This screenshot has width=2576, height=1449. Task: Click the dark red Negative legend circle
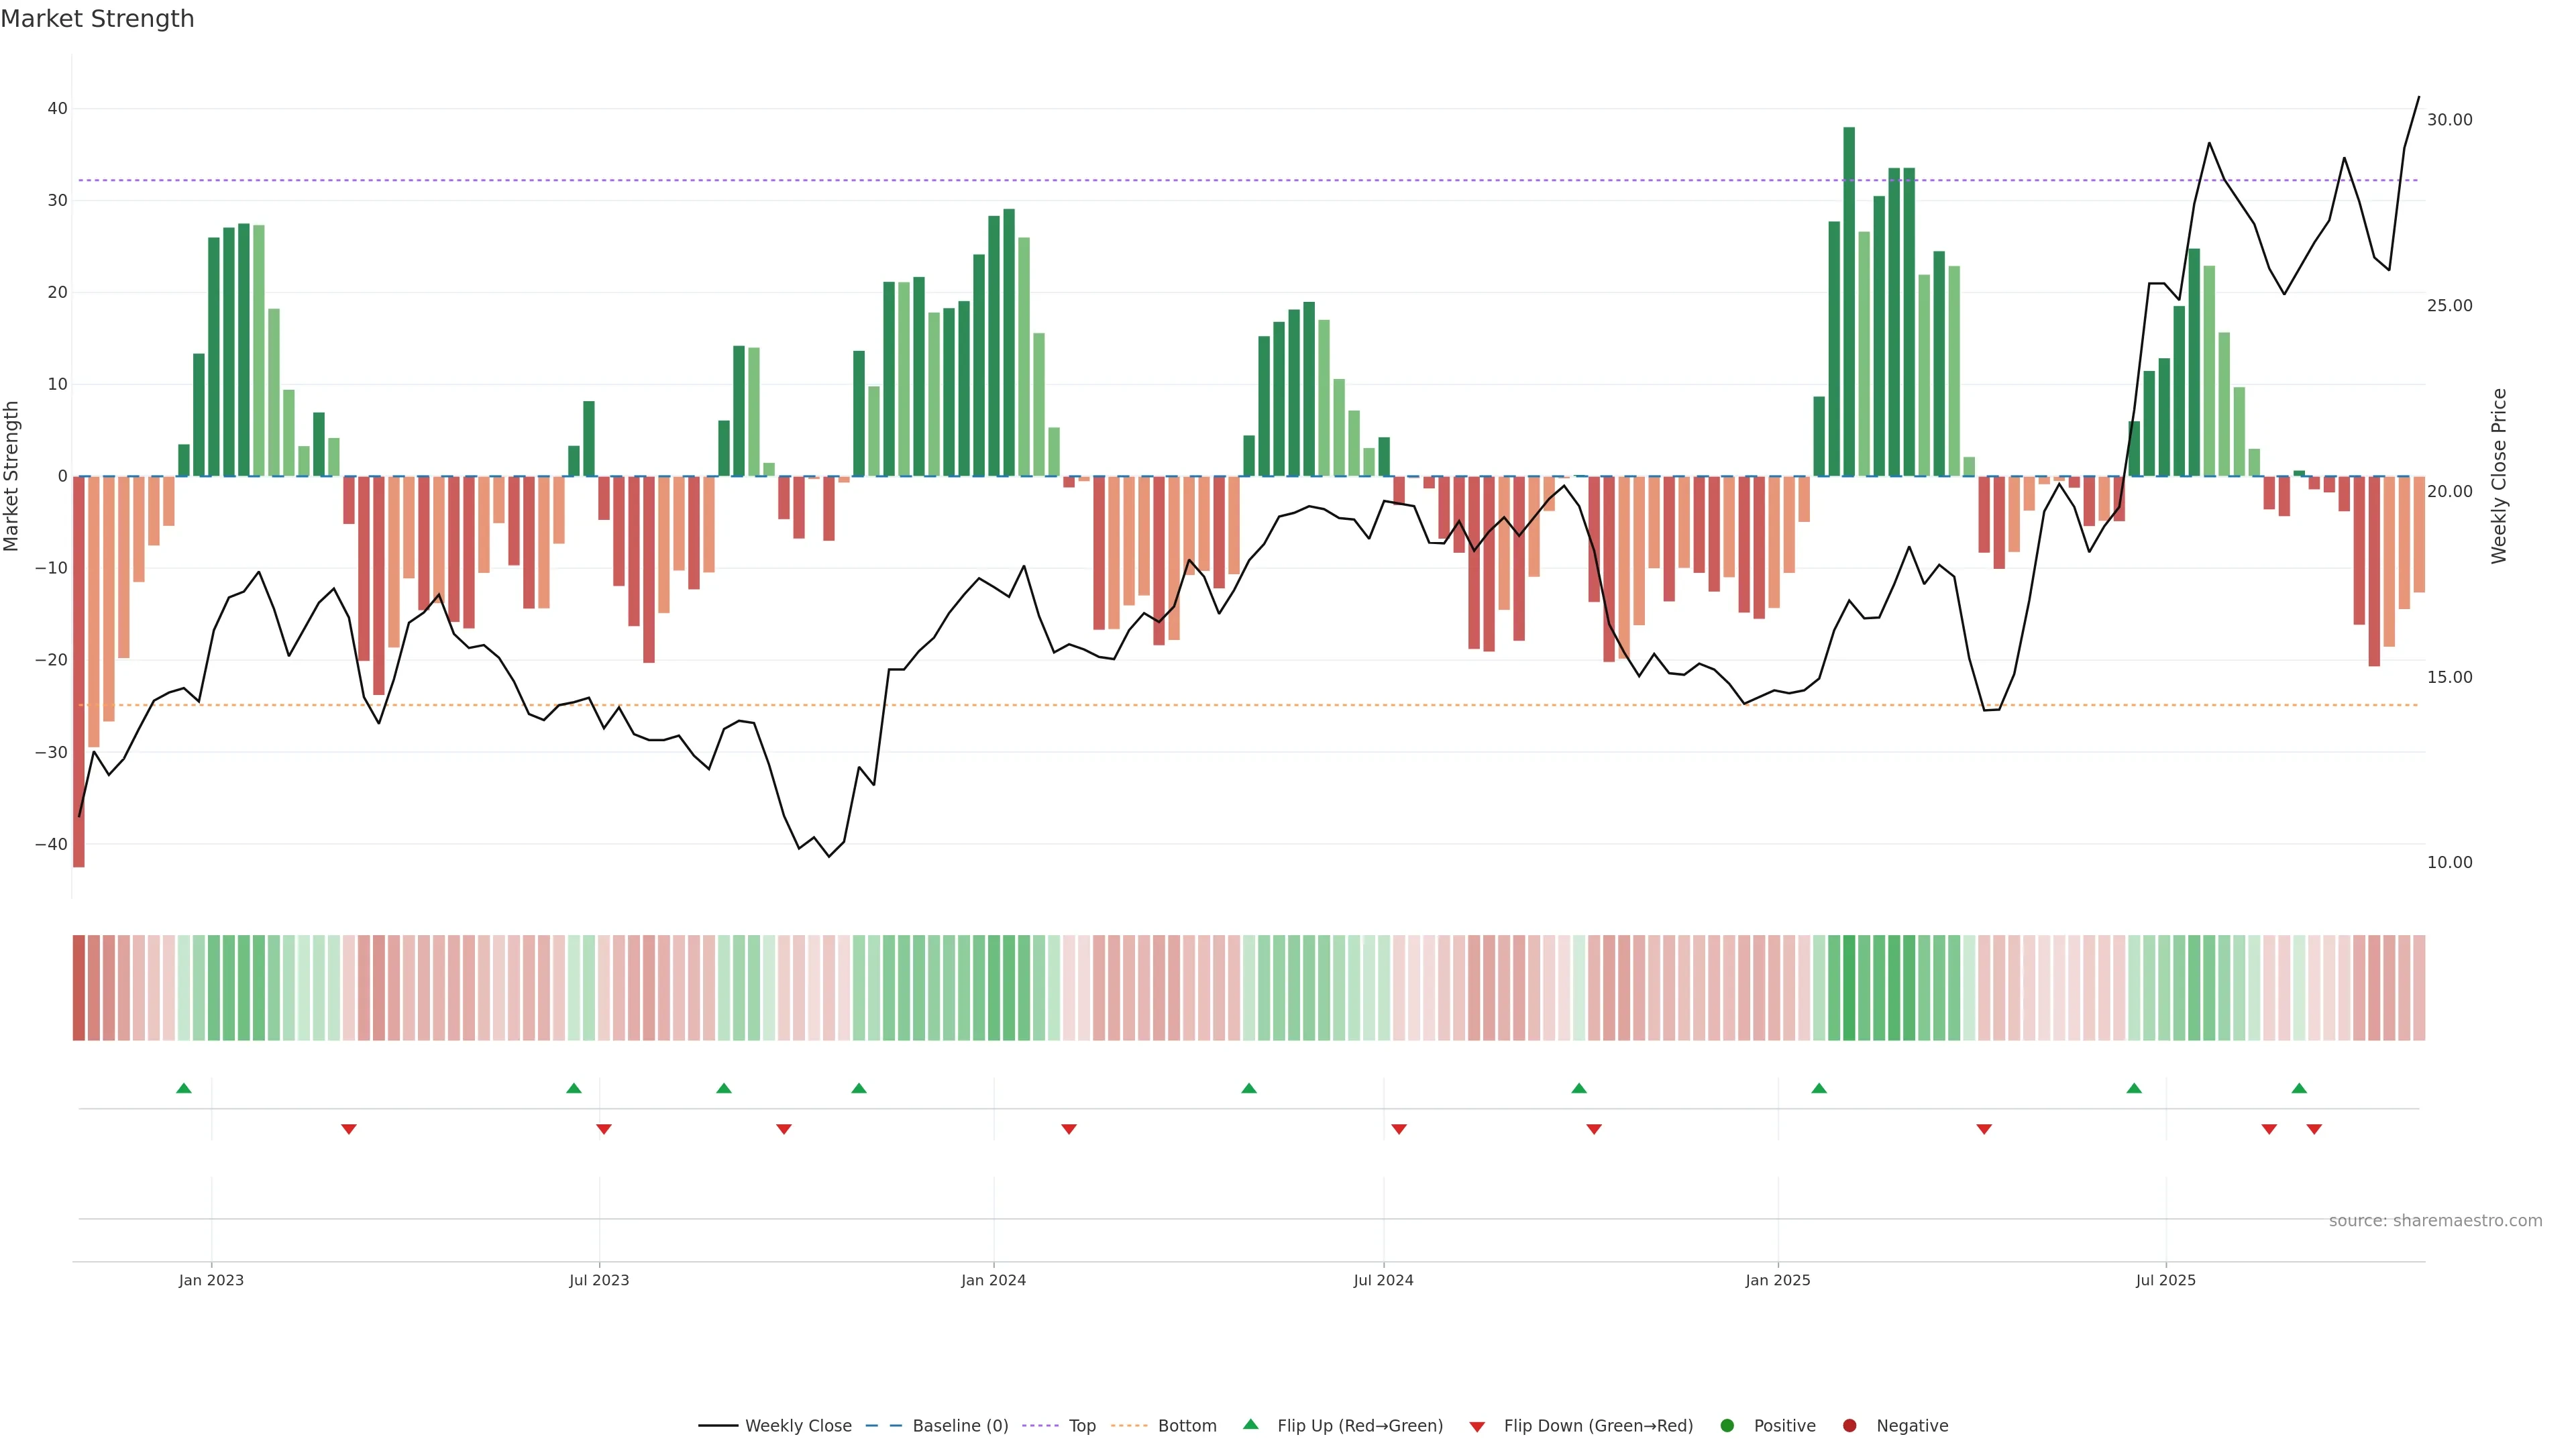(1849, 1426)
